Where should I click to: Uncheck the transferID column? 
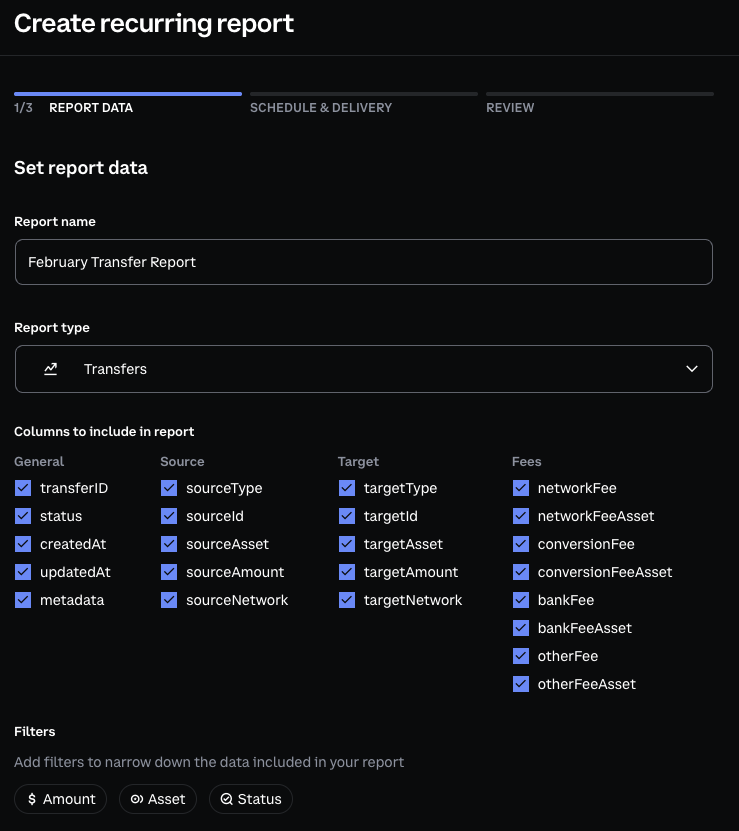pos(23,488)
